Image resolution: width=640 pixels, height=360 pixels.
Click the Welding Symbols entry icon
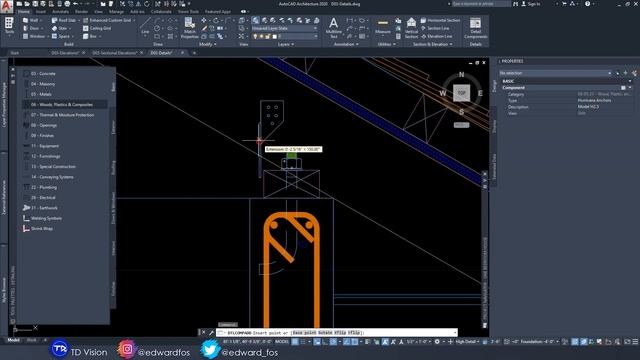tap(27, 218)
